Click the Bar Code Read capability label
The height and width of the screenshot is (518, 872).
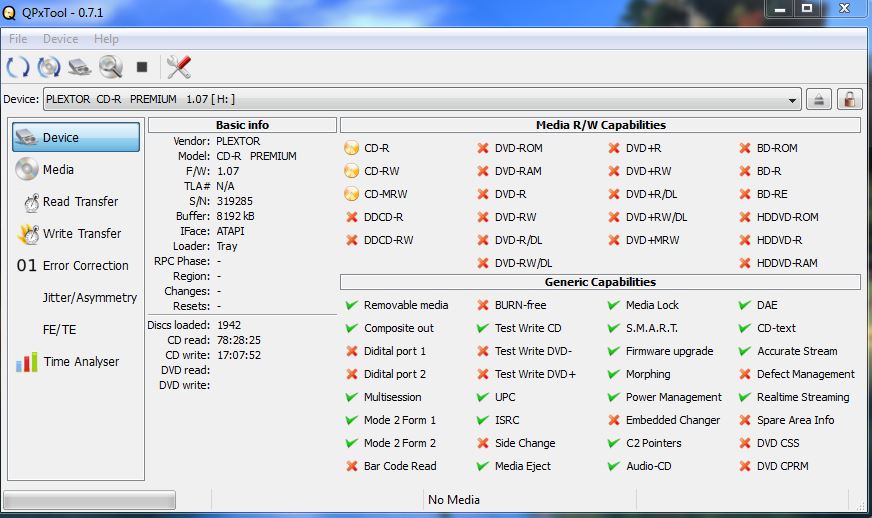[400, 466]
